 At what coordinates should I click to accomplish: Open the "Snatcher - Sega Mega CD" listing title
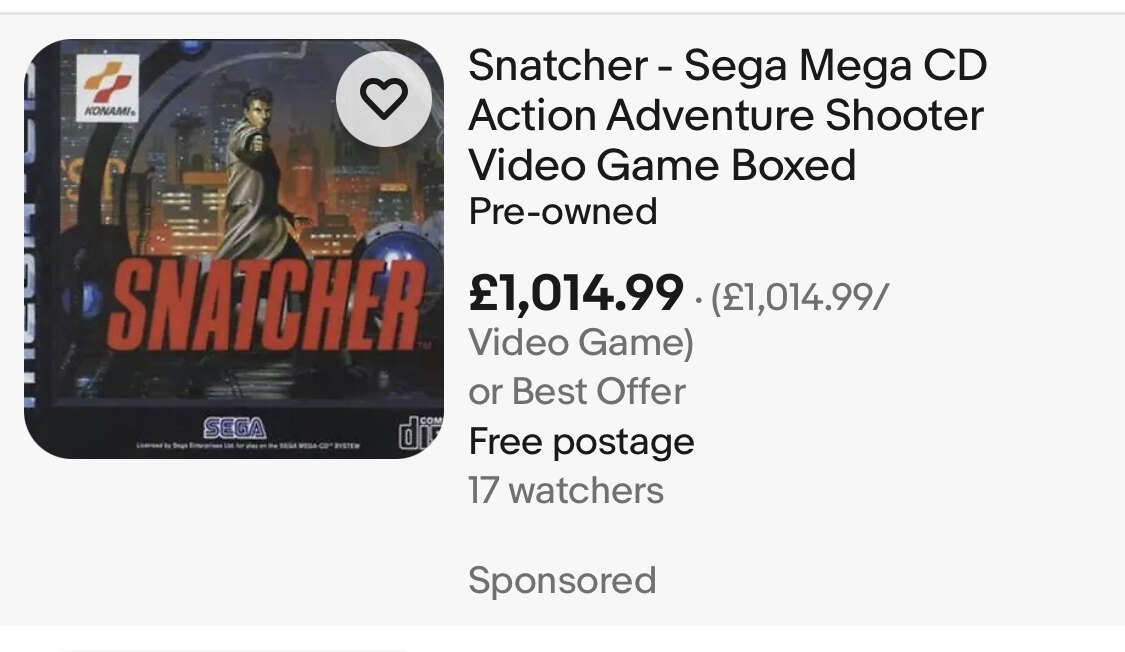pyautogui.click(x=727, y=67)
